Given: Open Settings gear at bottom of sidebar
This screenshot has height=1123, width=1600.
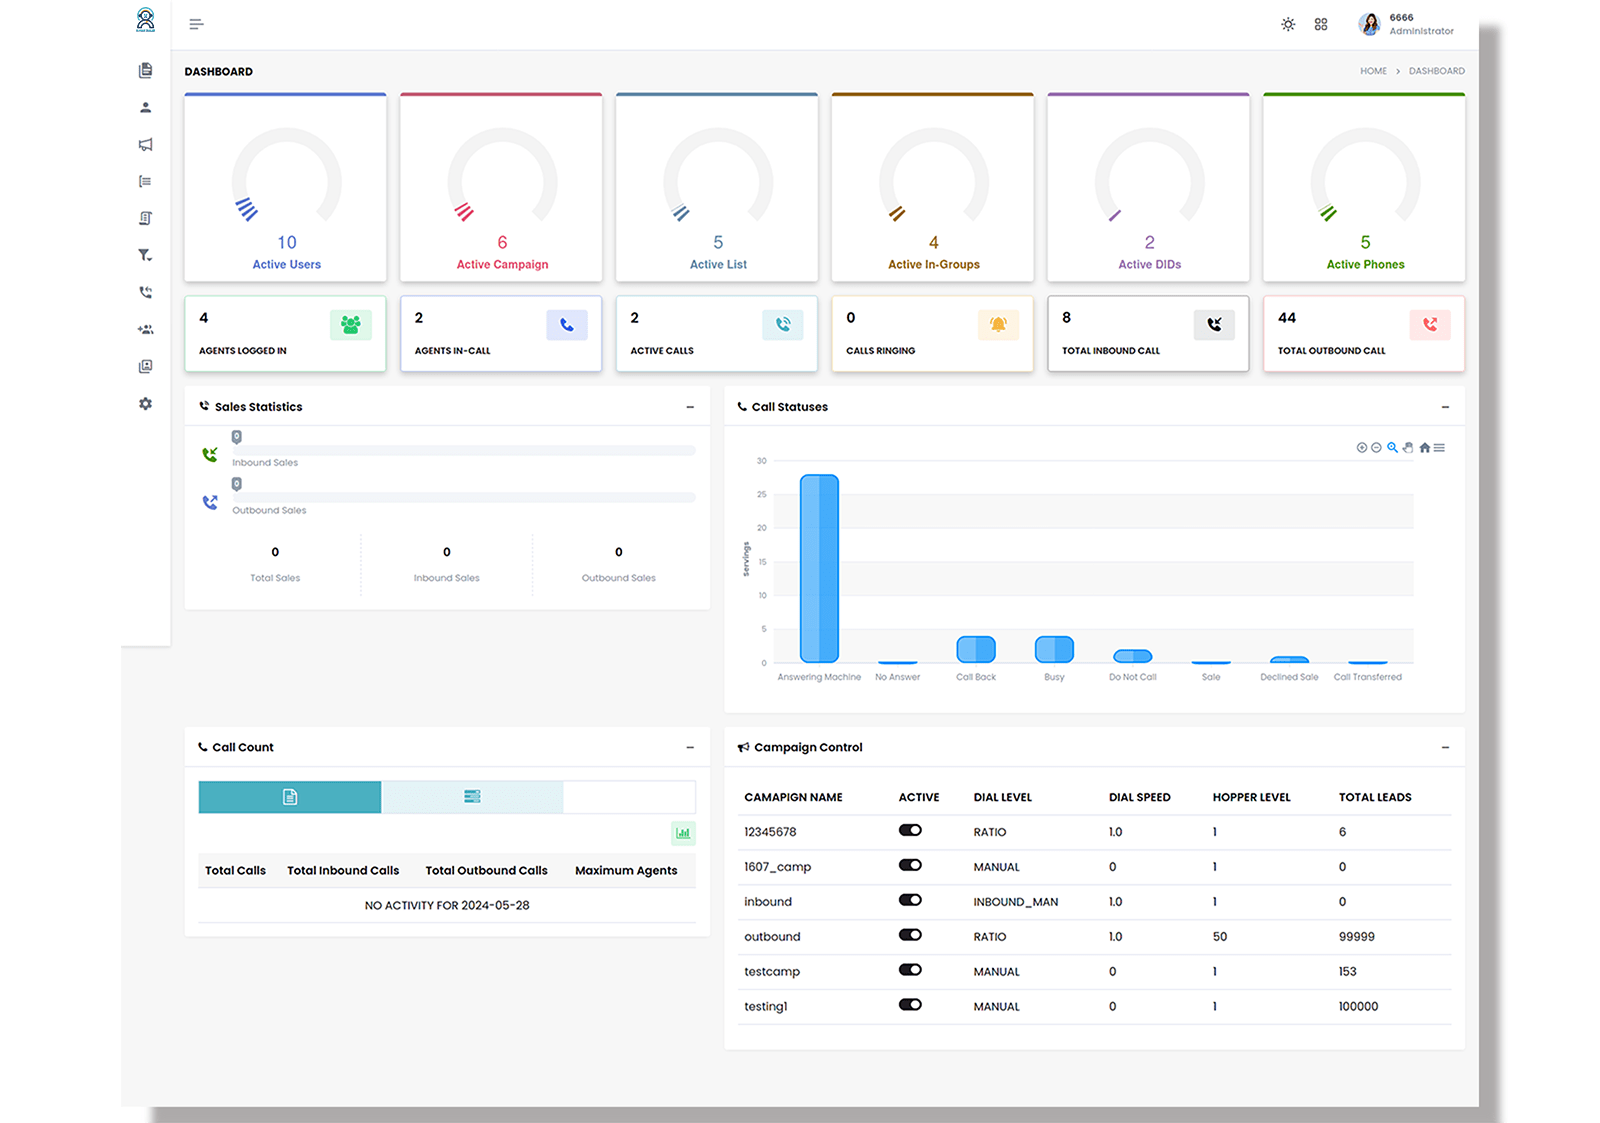Looking at the screenshot, I should pyautogui.click(x=146, y=403).
